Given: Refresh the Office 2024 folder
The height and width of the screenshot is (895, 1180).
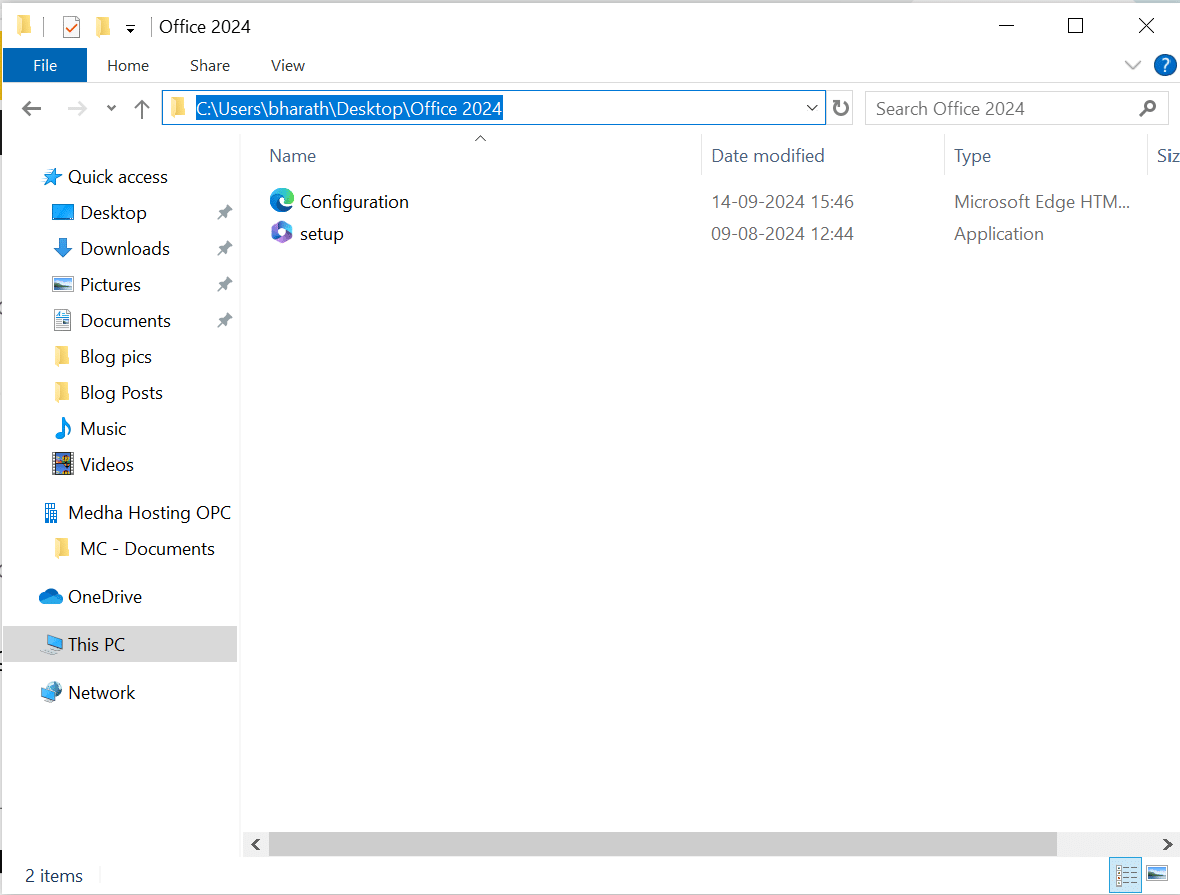Looking at the screenshot, I should pyautogui.click(x=840, y=108).
